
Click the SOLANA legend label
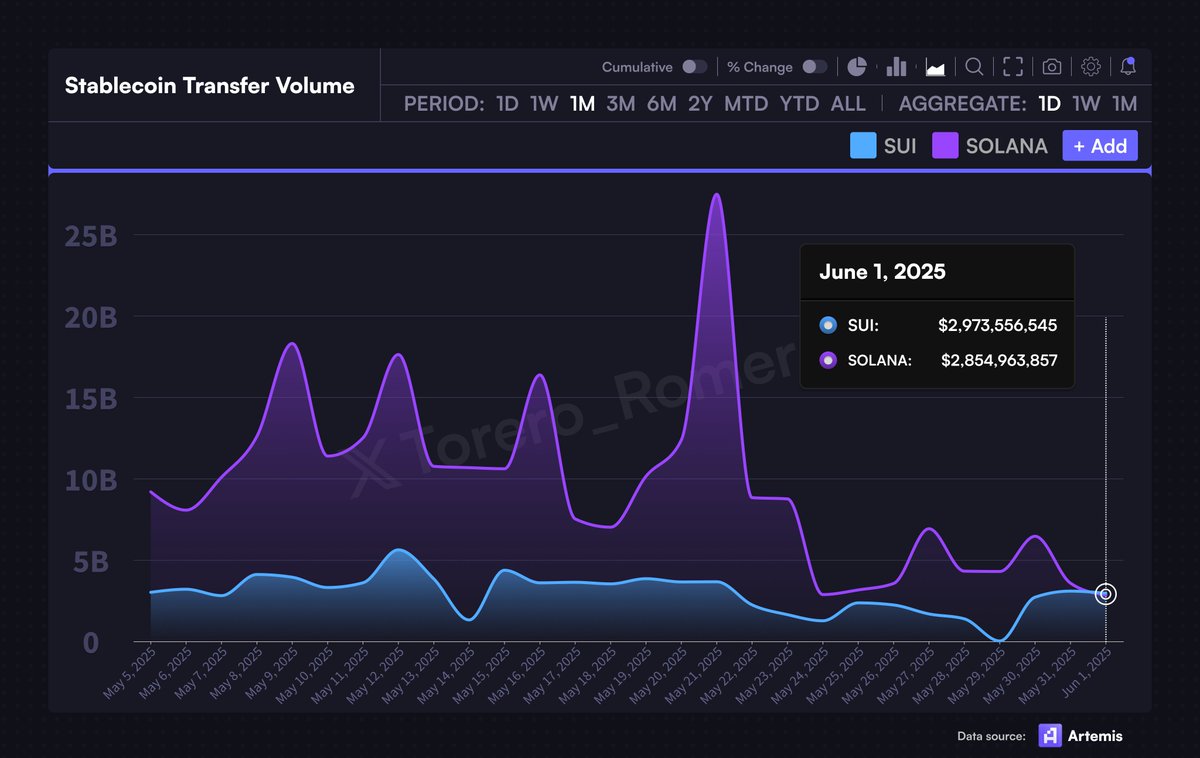click(1005, 145)
